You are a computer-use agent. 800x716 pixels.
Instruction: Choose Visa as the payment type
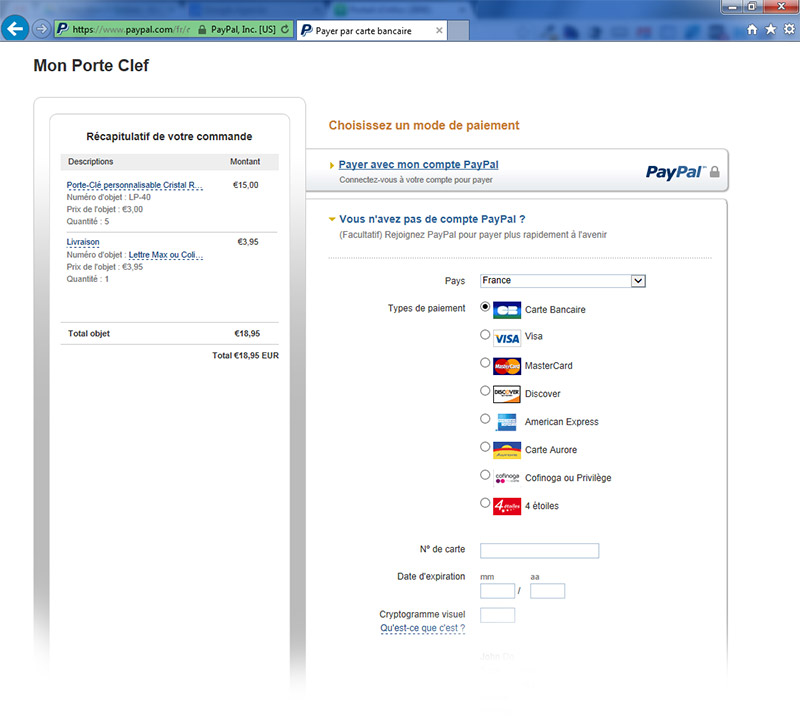[x=485, y=335]
